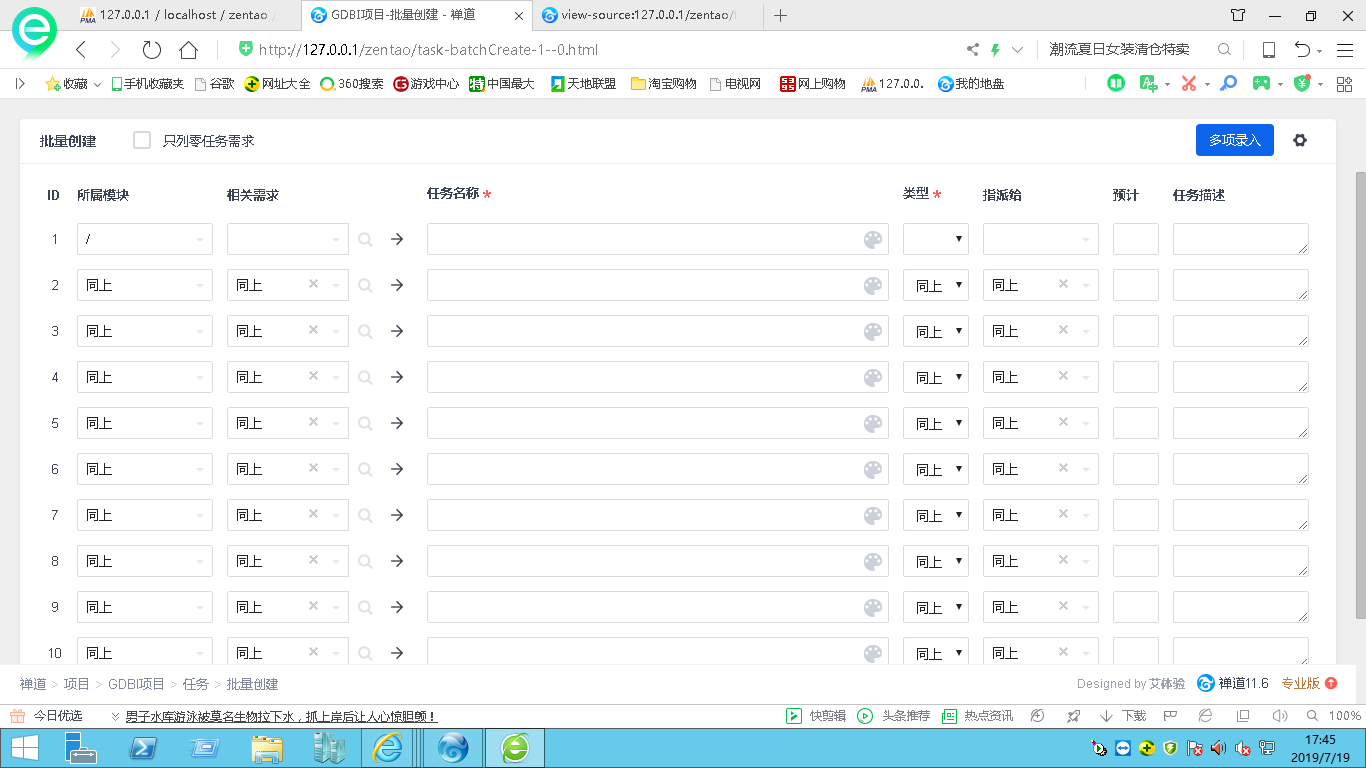Viewport: 1366px width, 768px height.
Task: Toggle the 只列零任务需求 checkbox
Action: [142, 140]
